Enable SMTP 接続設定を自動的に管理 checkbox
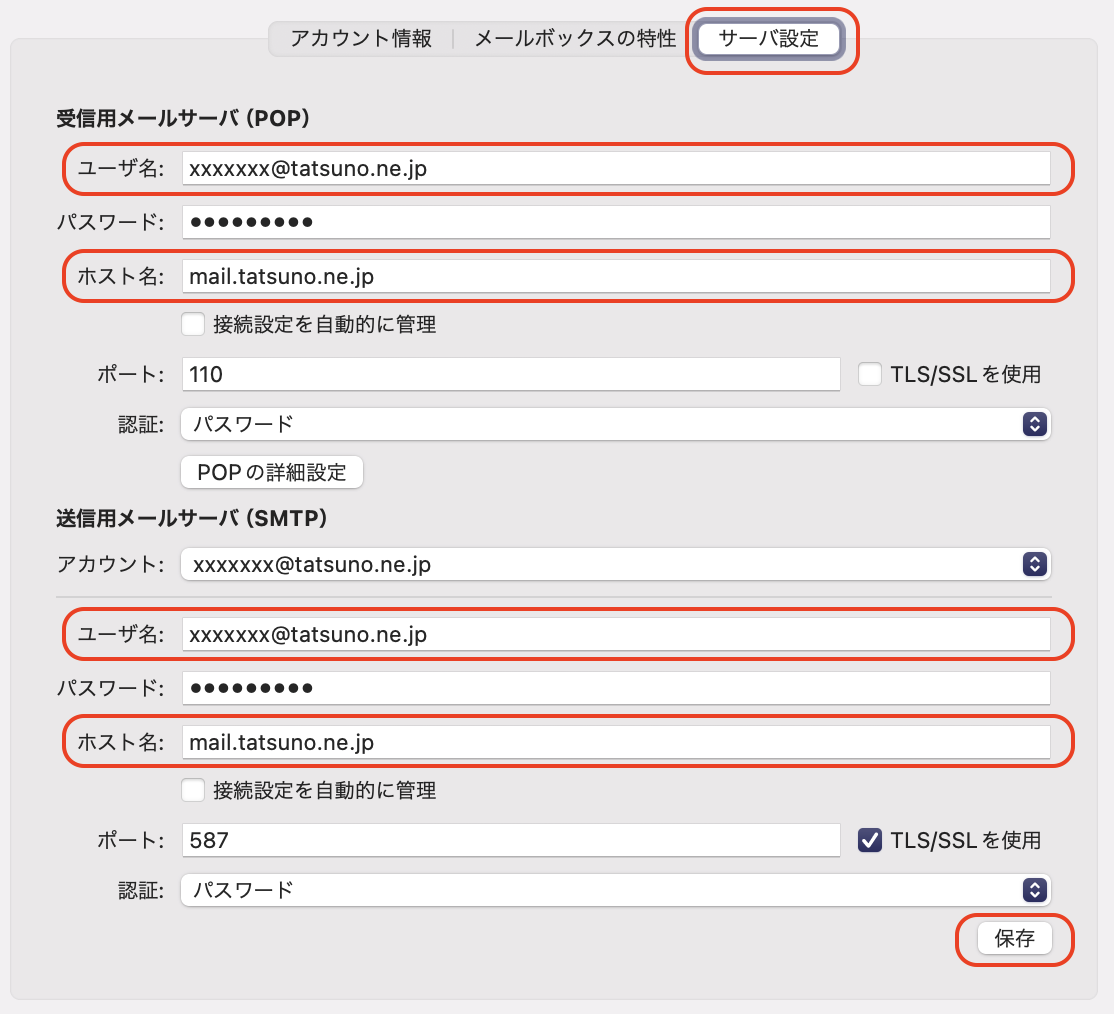 click(x=194, y=790)
